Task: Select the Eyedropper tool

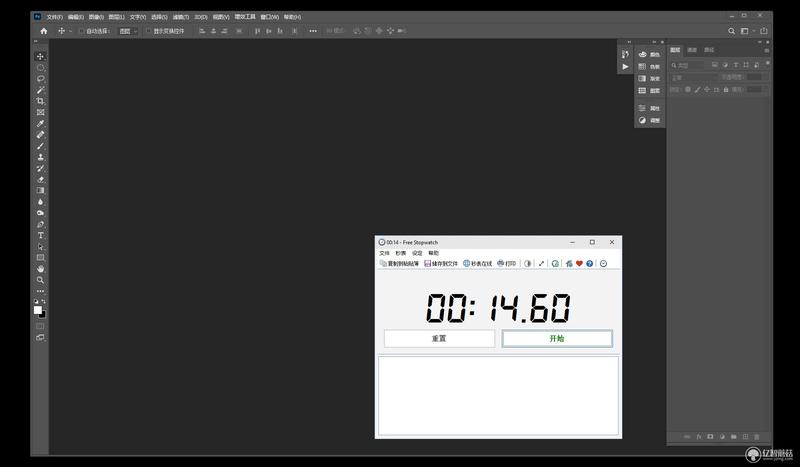Action: pos(40,124)
